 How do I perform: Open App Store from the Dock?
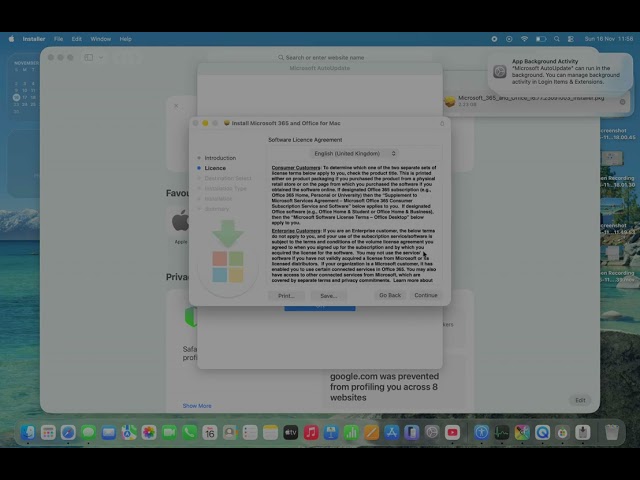click(x=391, y=433)
